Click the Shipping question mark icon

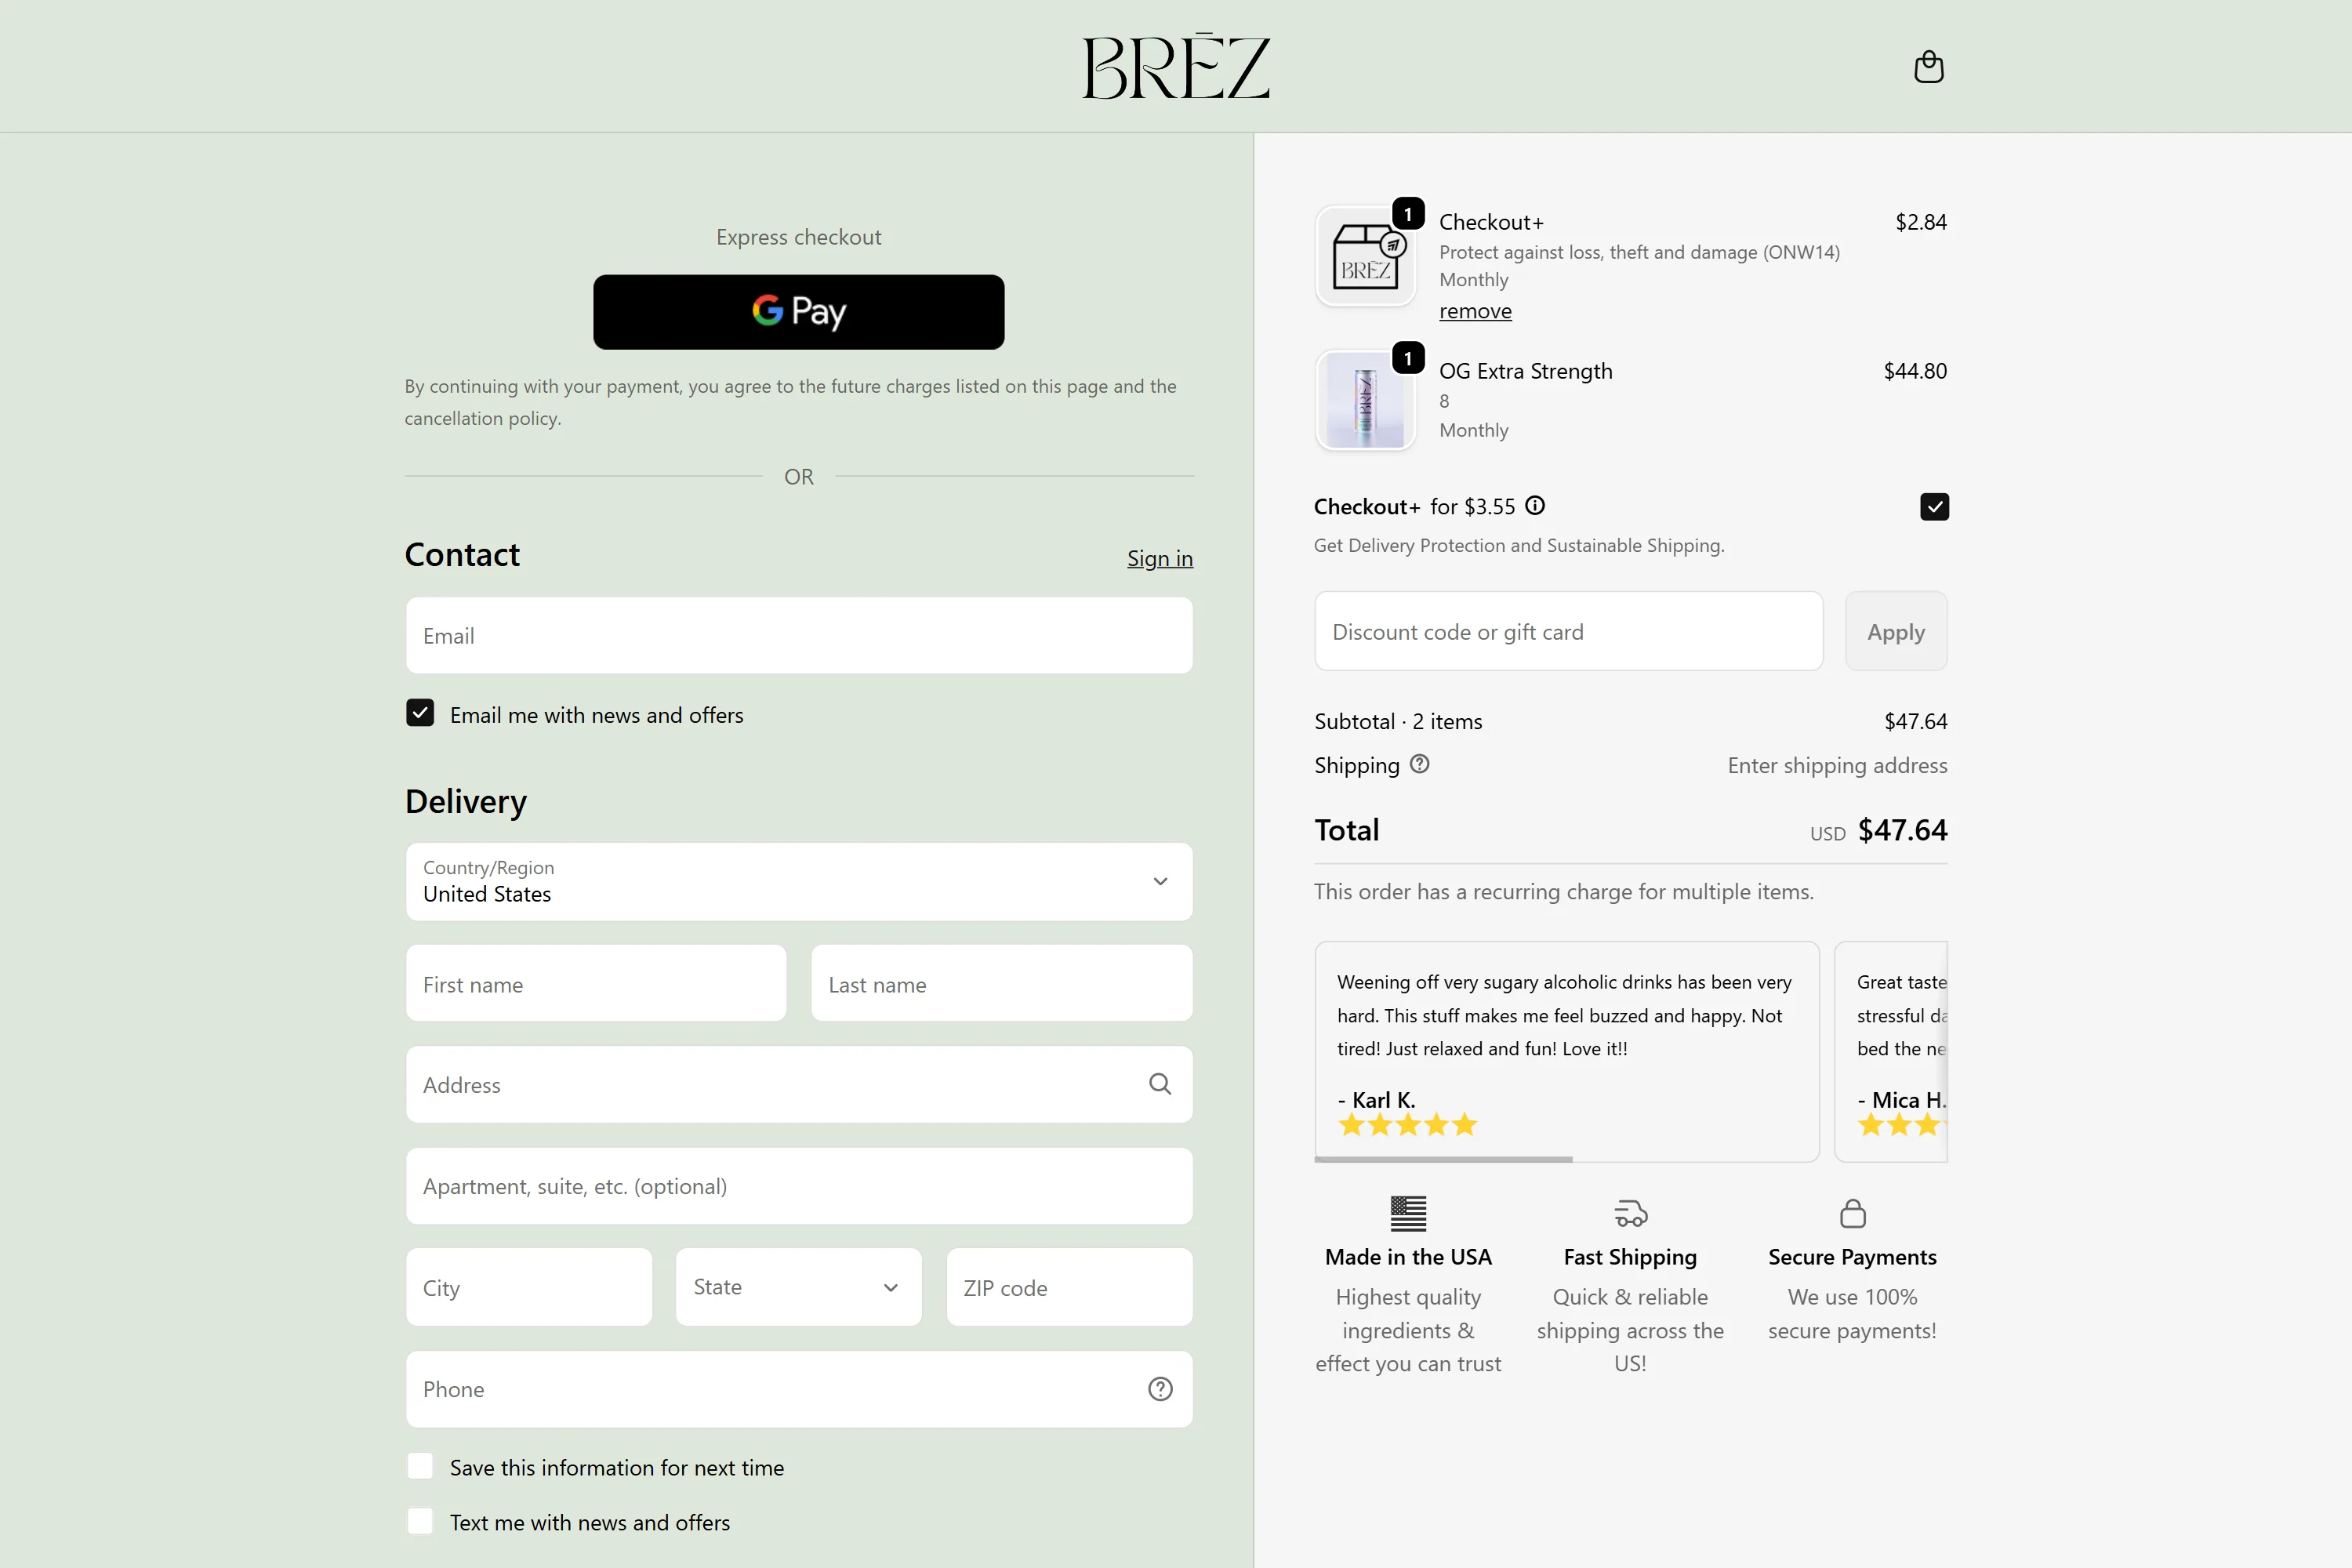point(1419,764)
